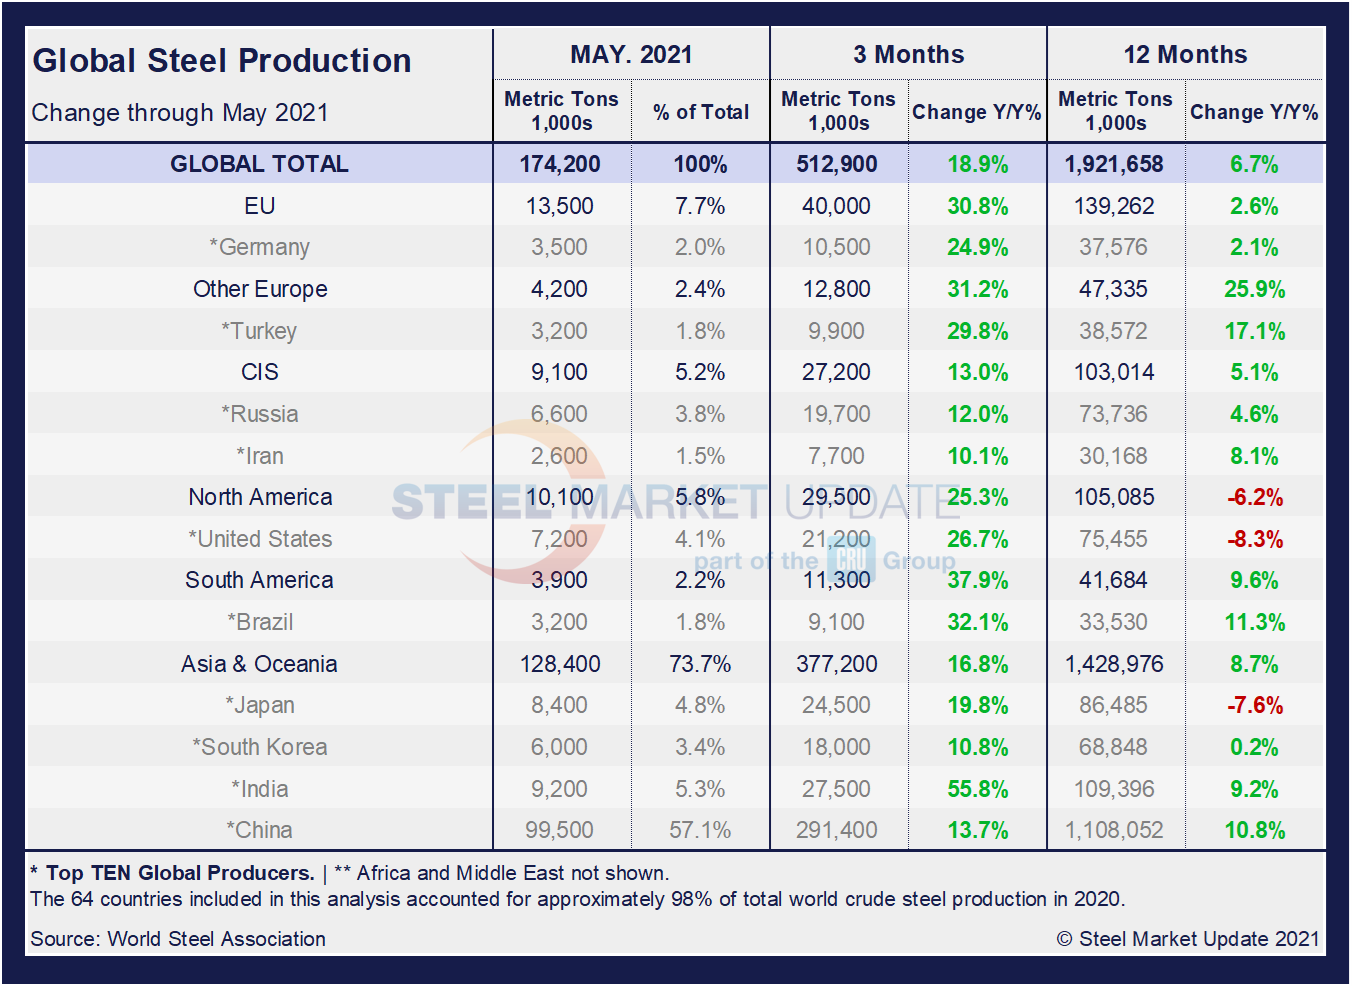Select the 12 Months column header

1185,55
